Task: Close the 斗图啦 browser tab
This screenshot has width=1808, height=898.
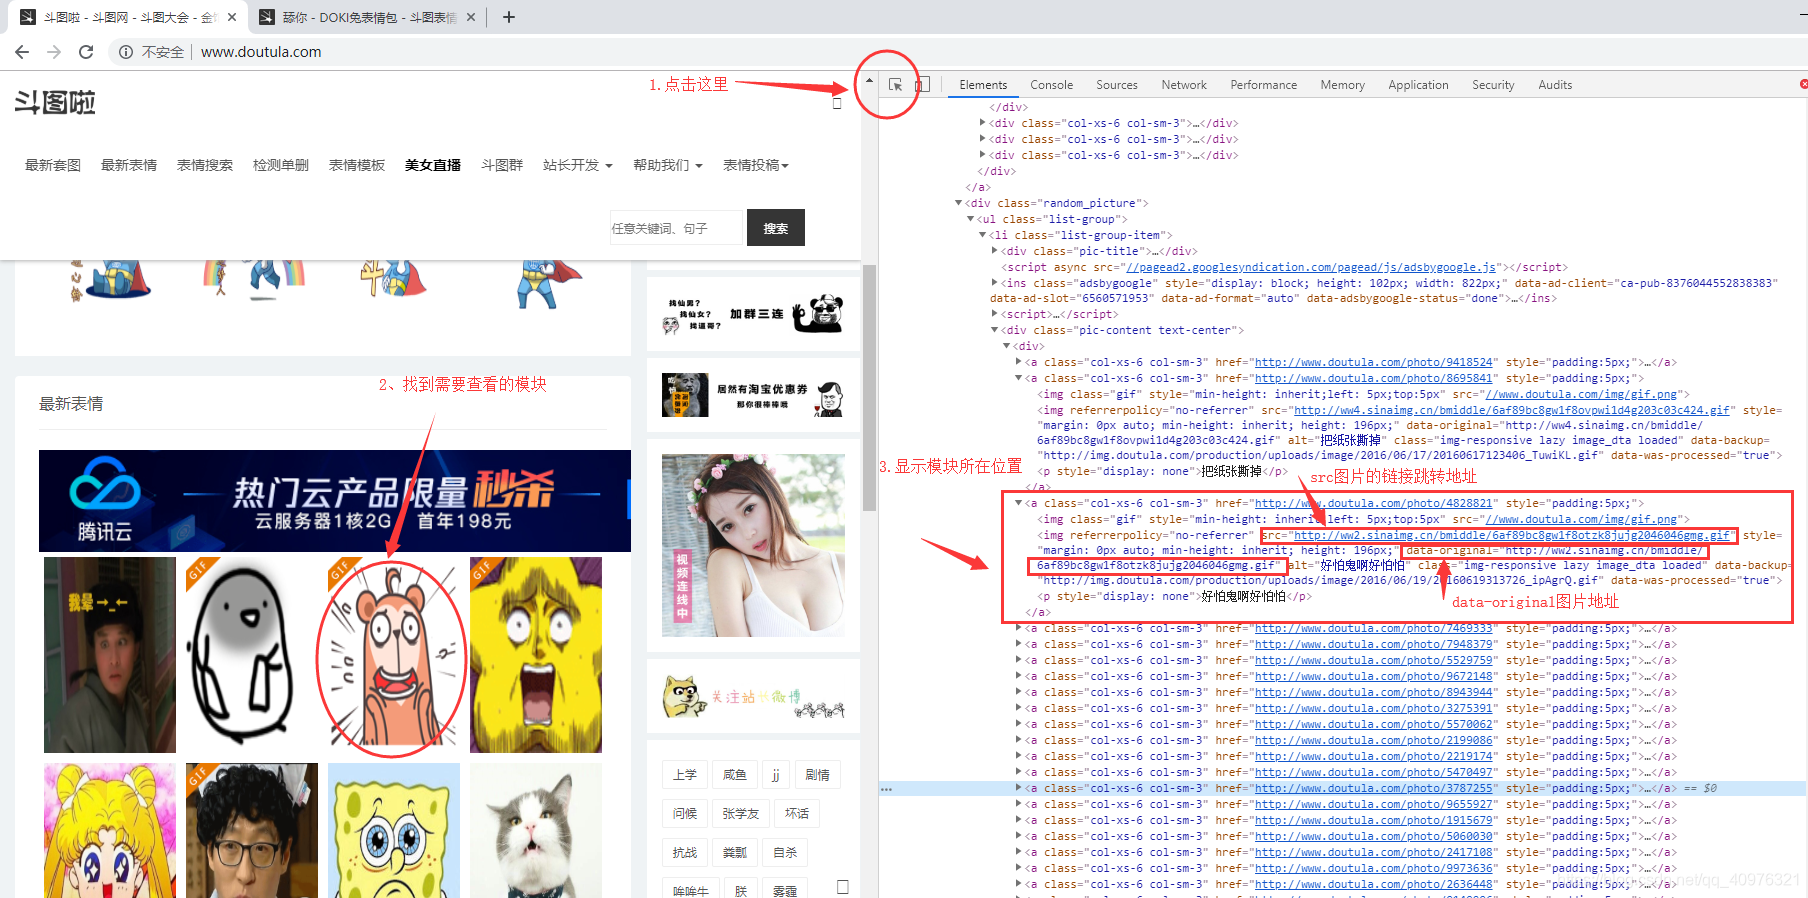Action: (232, 17)
